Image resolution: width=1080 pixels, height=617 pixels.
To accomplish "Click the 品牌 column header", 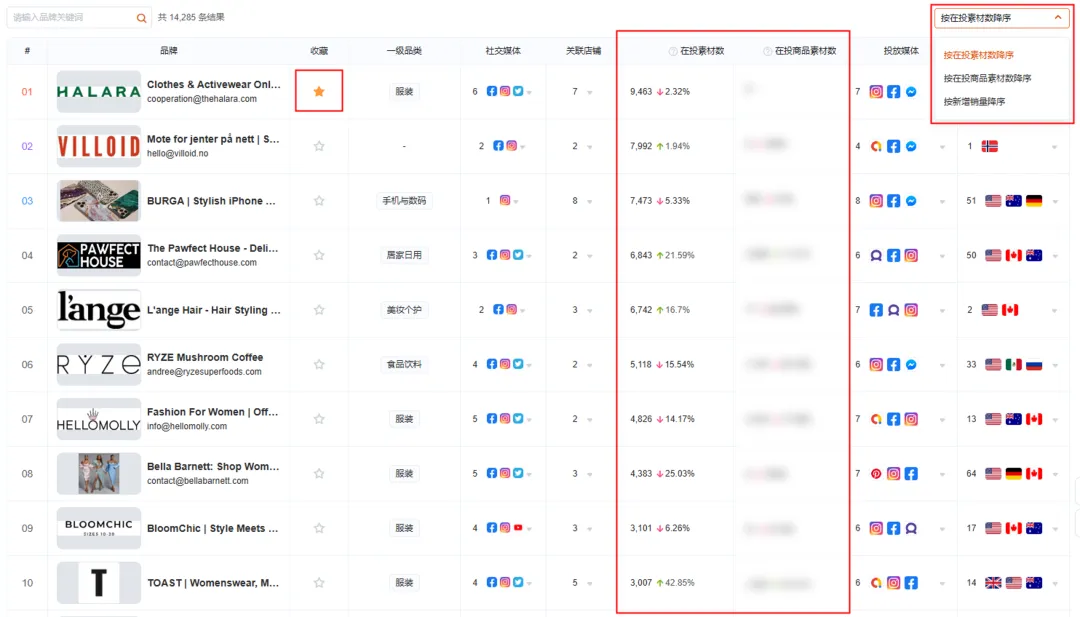I will click(169, 50).
